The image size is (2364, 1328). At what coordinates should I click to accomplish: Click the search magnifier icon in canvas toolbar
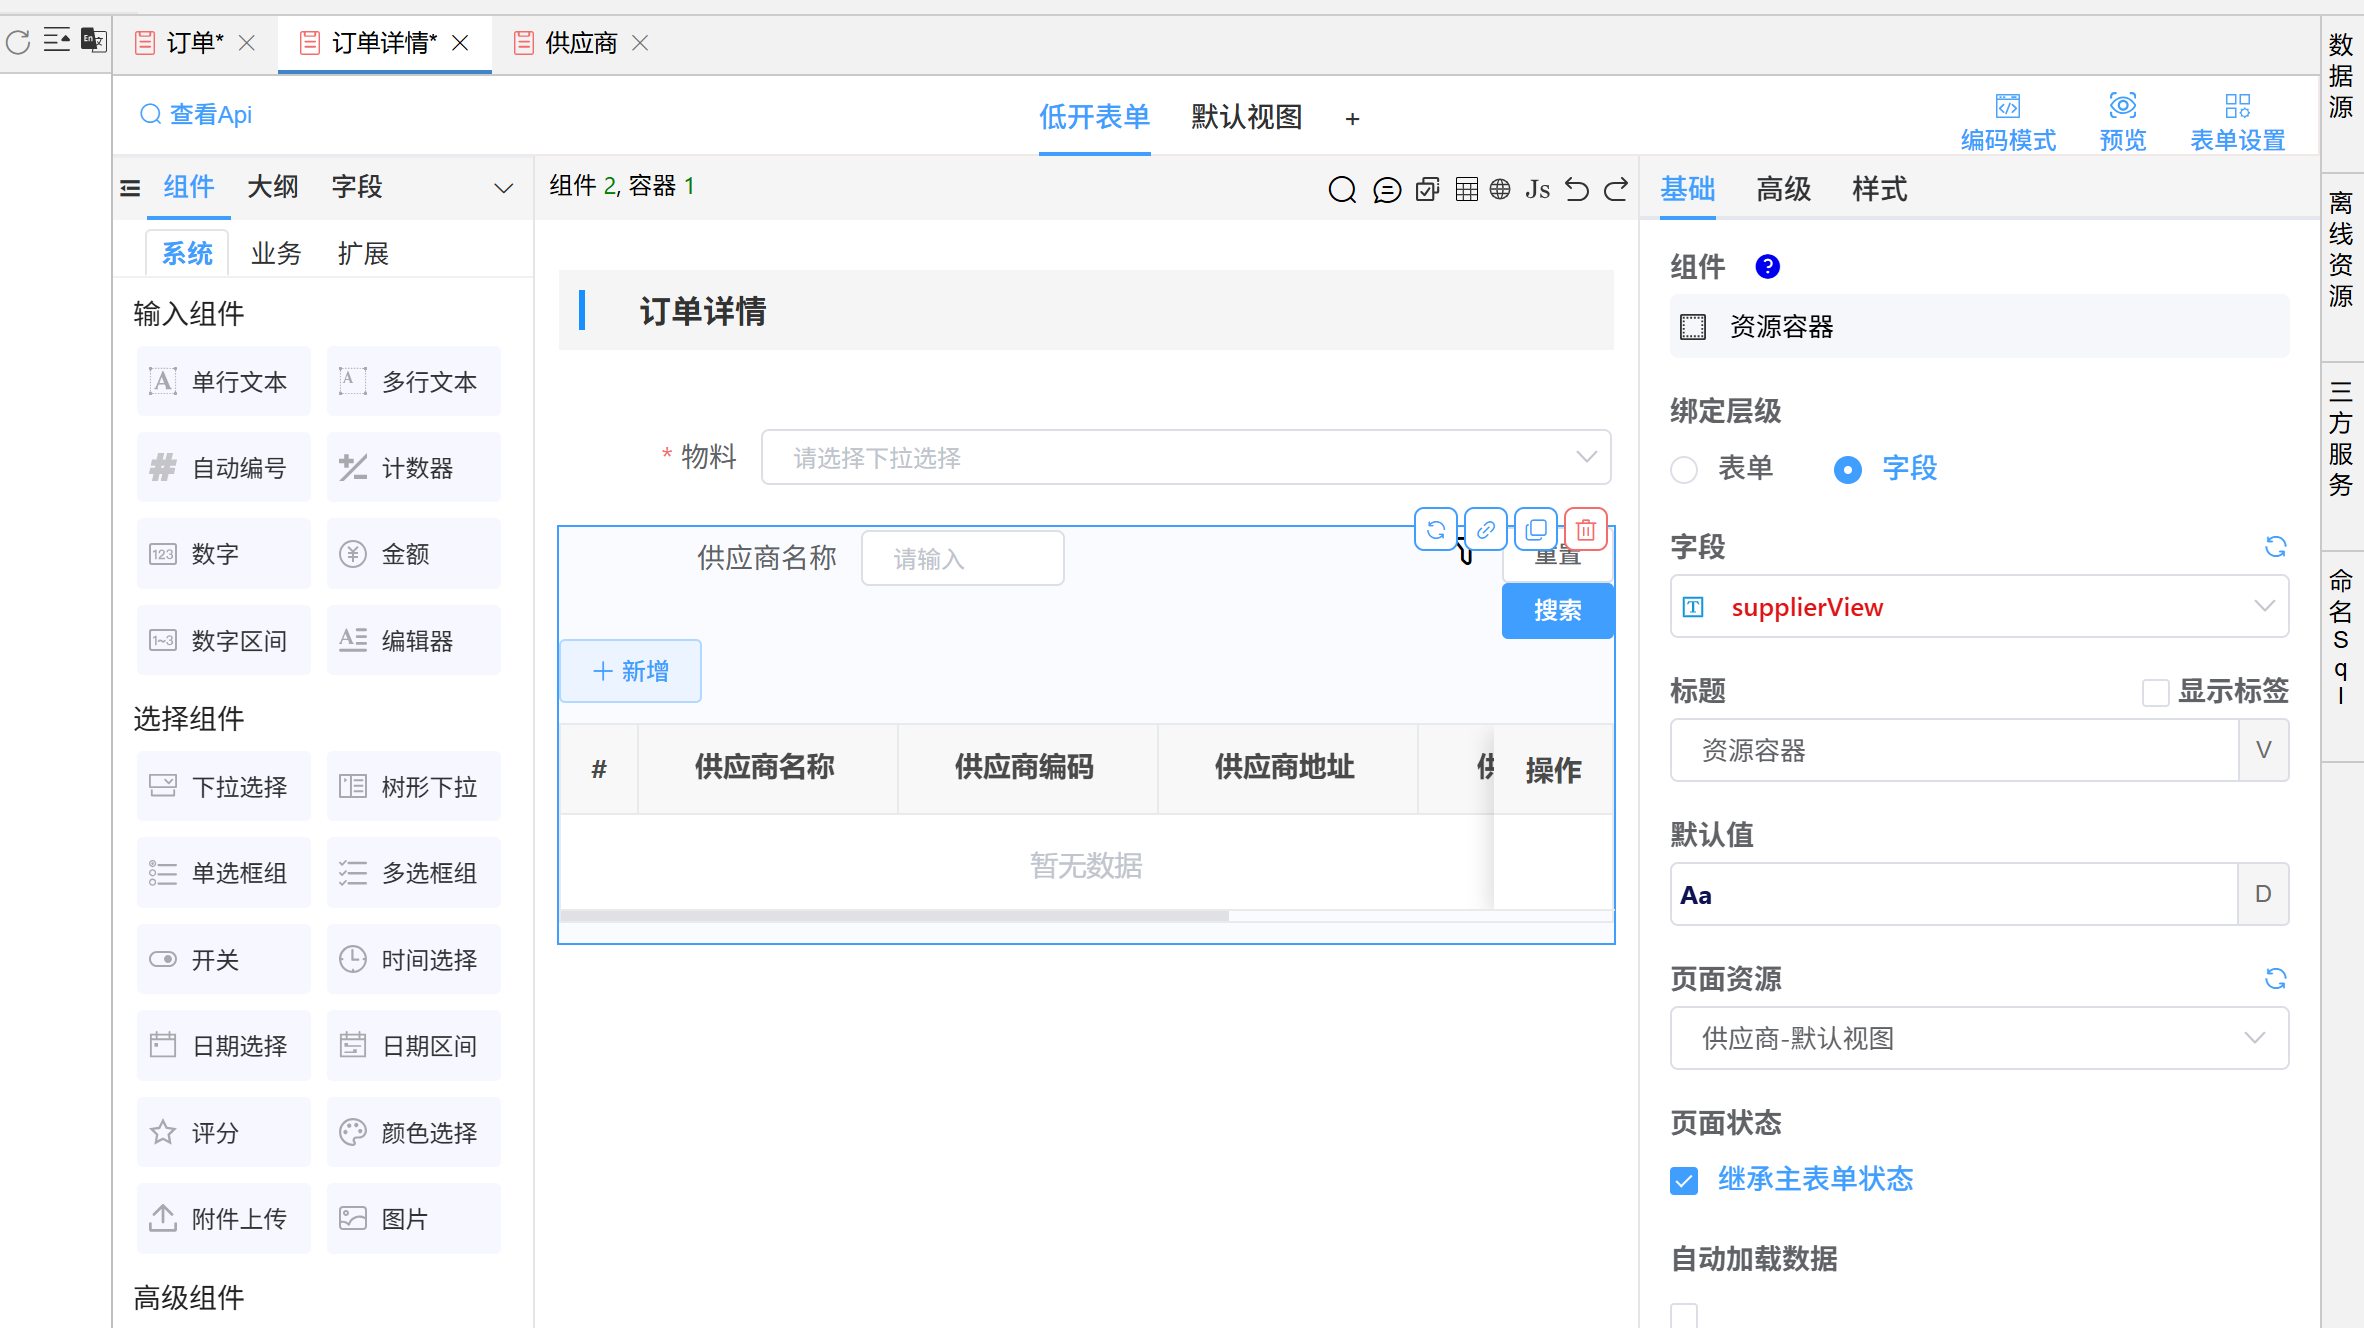[1342, 189]
